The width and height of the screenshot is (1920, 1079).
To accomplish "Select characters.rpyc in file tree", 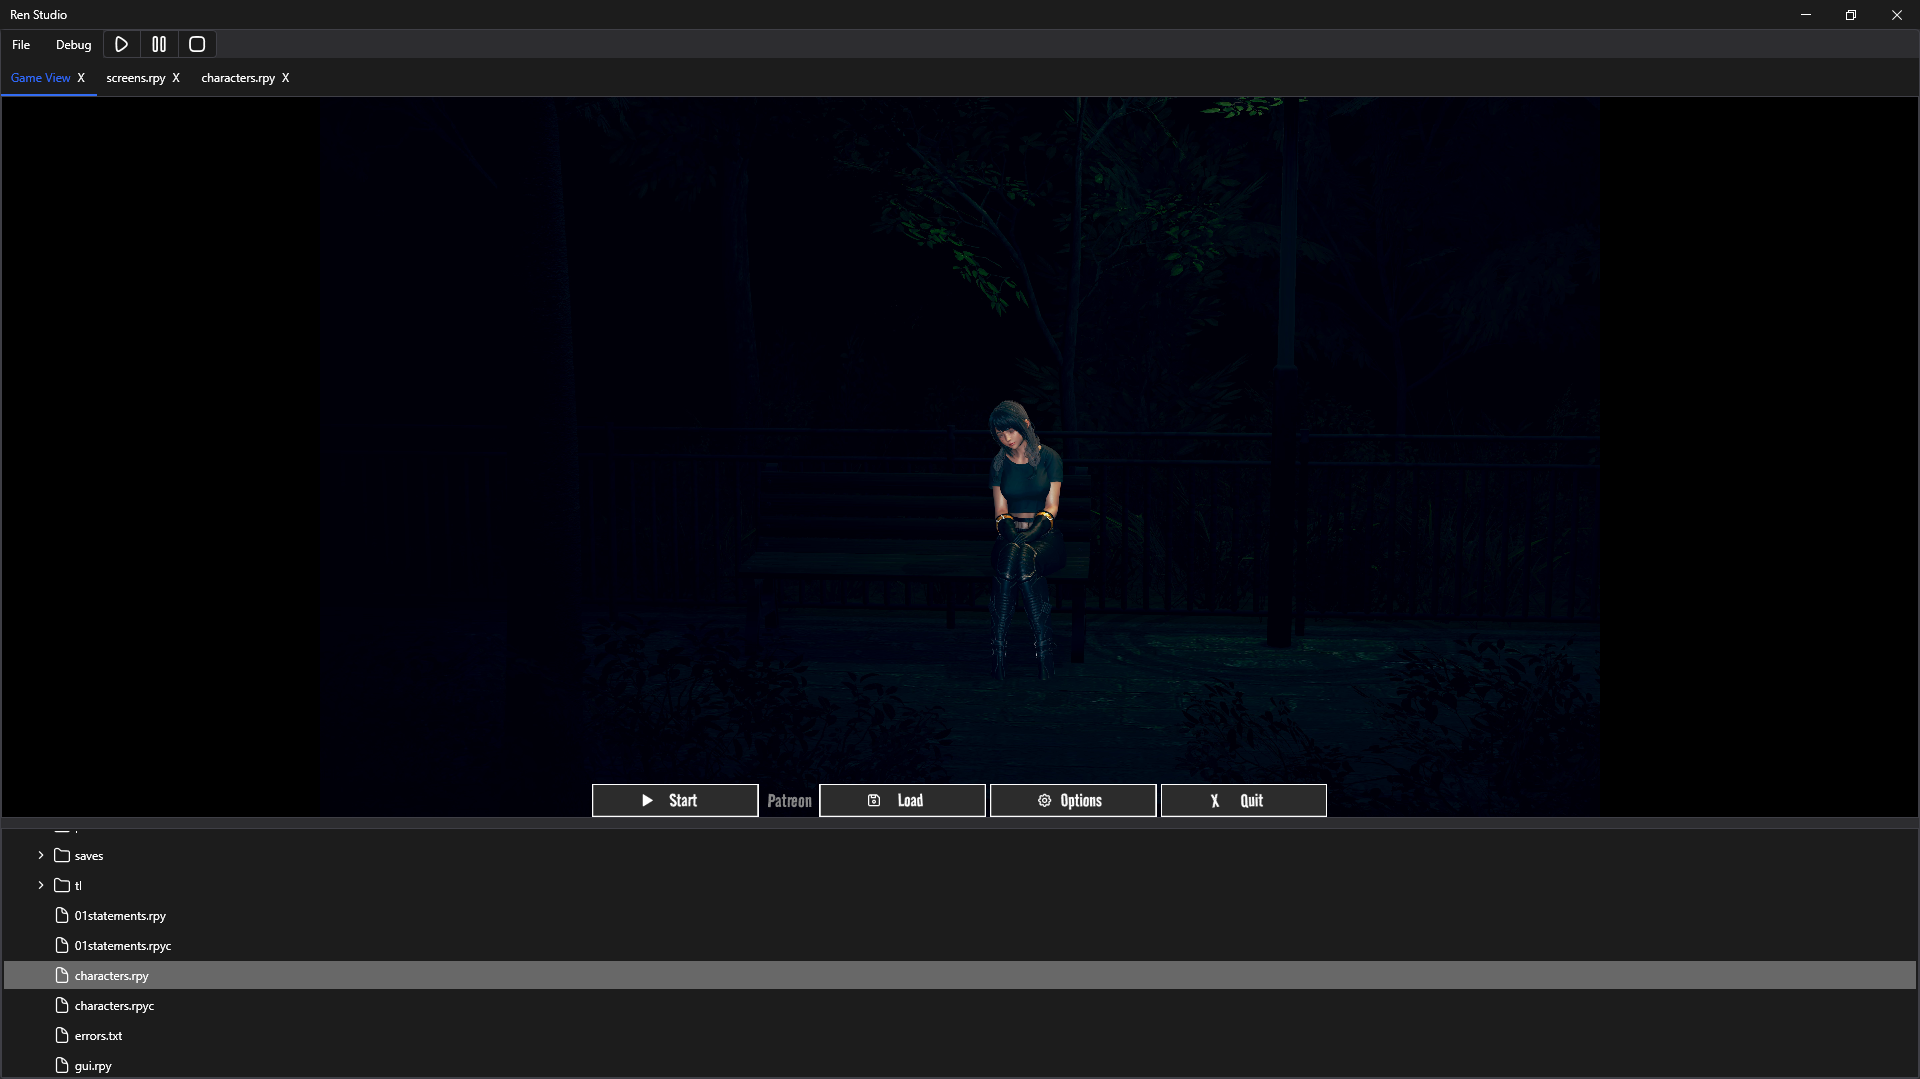I will (x=114, y=1006).
